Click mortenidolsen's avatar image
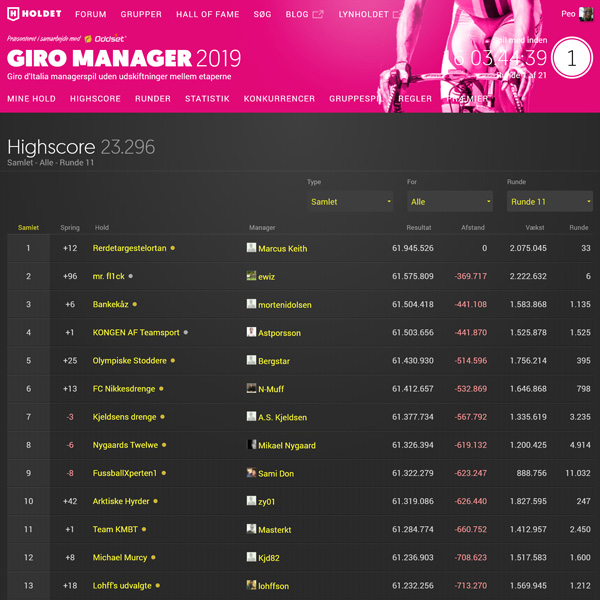The height and width of the screenshot is (600, 600). click(x=251, y=304)
